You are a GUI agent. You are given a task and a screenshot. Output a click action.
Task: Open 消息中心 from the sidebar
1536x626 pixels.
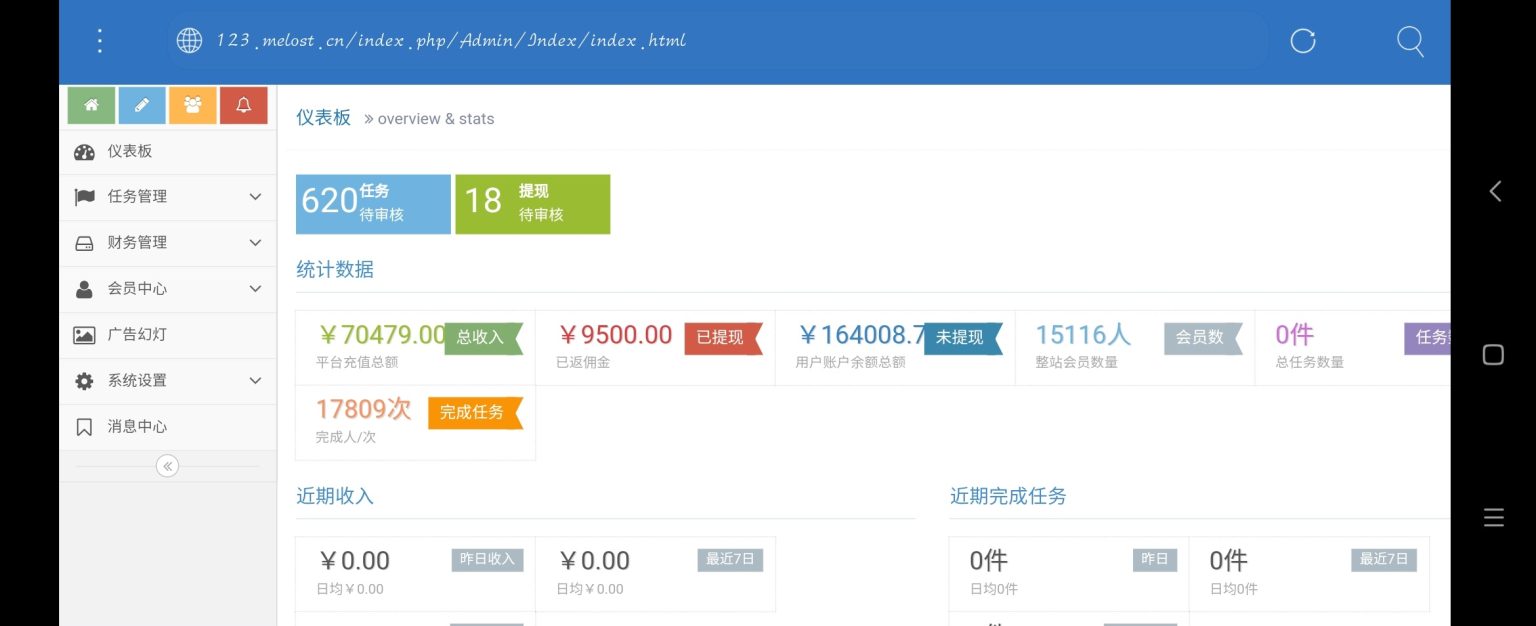pos(136,426)
